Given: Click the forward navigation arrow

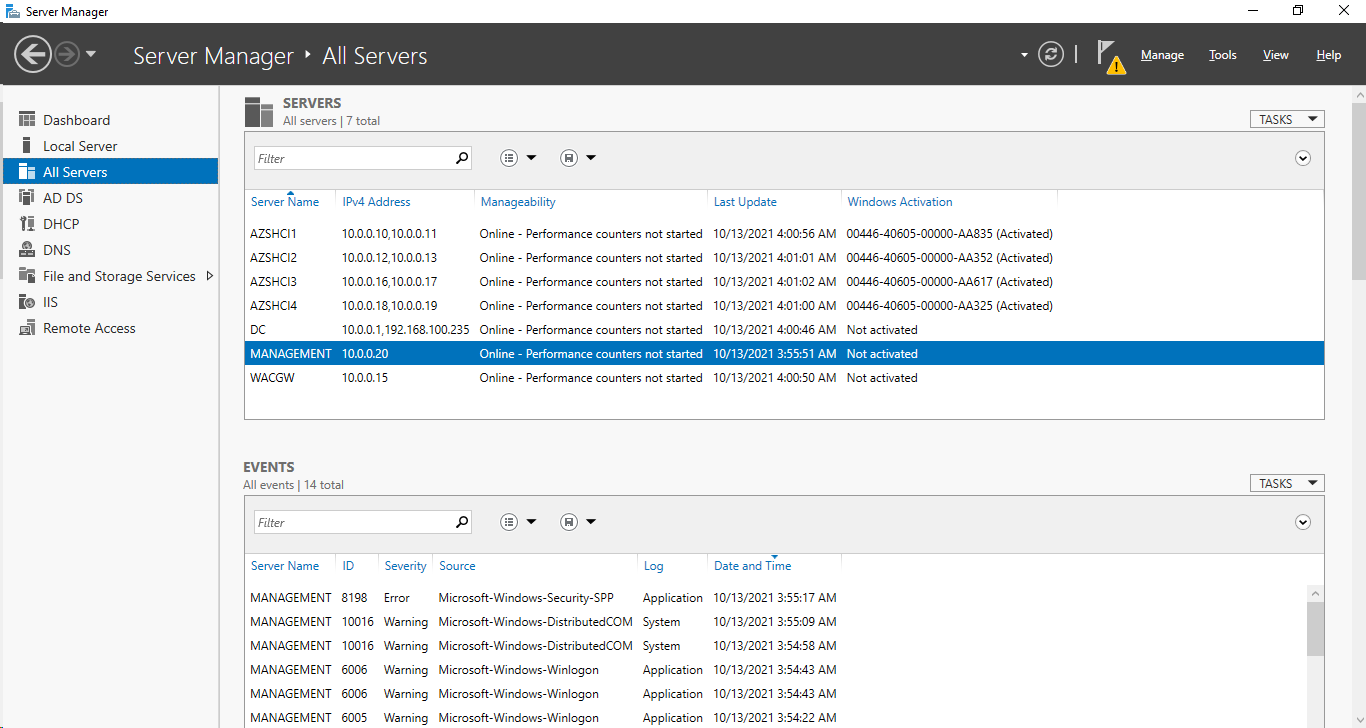Looking at the screenshot, I should [67, 54].
